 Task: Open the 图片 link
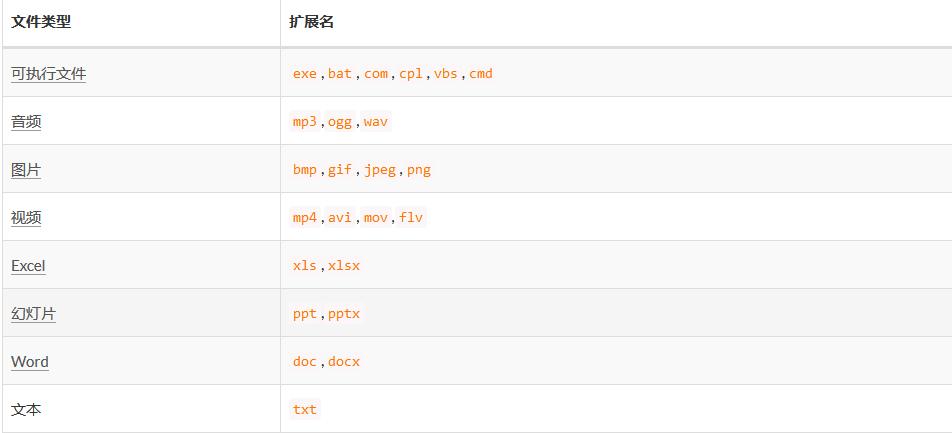pos(26,170)
